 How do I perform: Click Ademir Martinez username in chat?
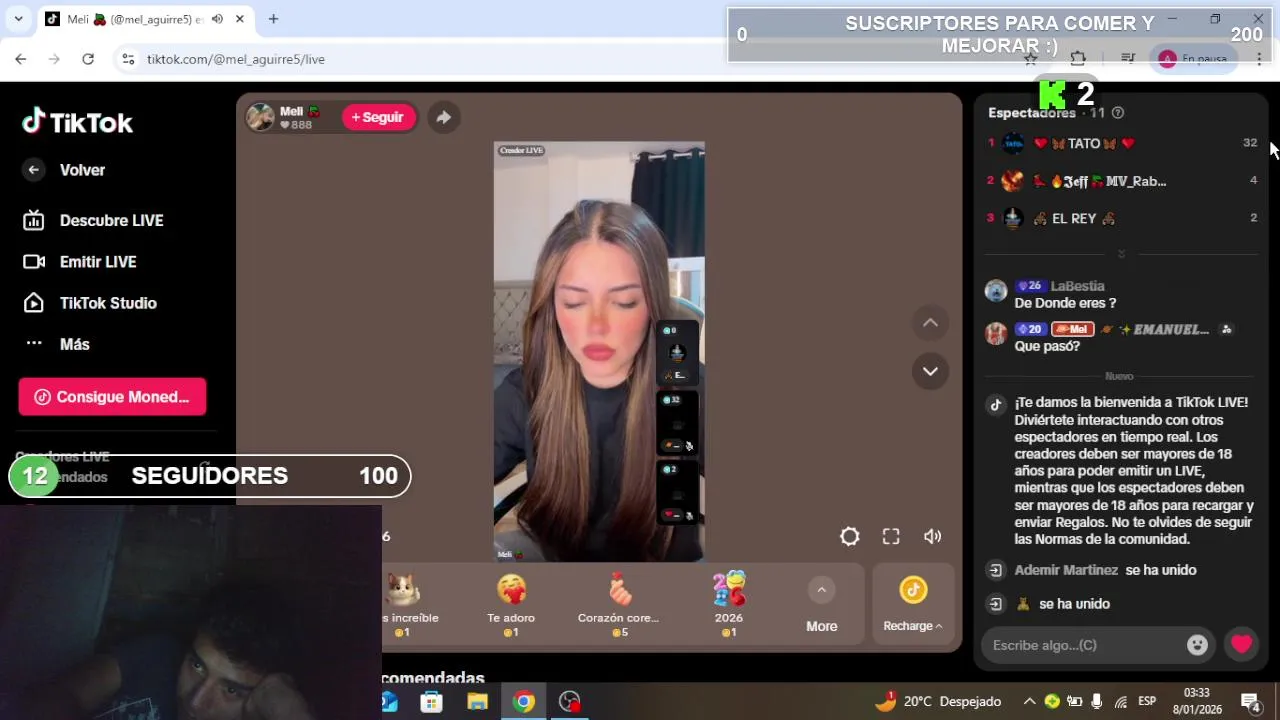click(1066, 570)
